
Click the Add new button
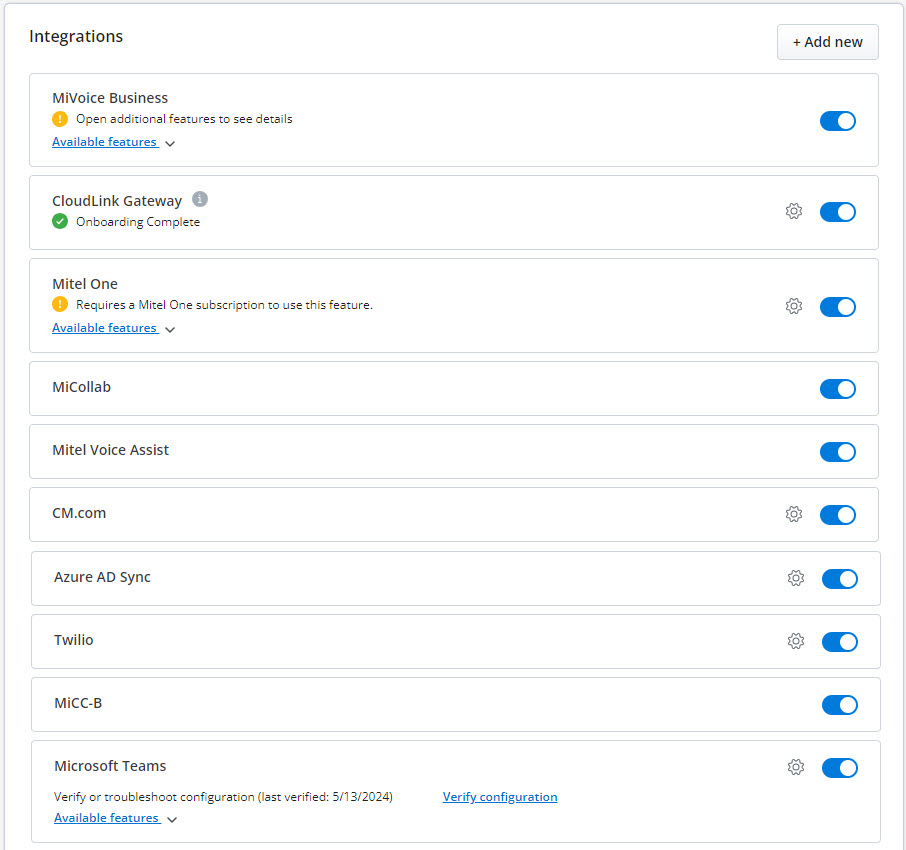[827, 42]
